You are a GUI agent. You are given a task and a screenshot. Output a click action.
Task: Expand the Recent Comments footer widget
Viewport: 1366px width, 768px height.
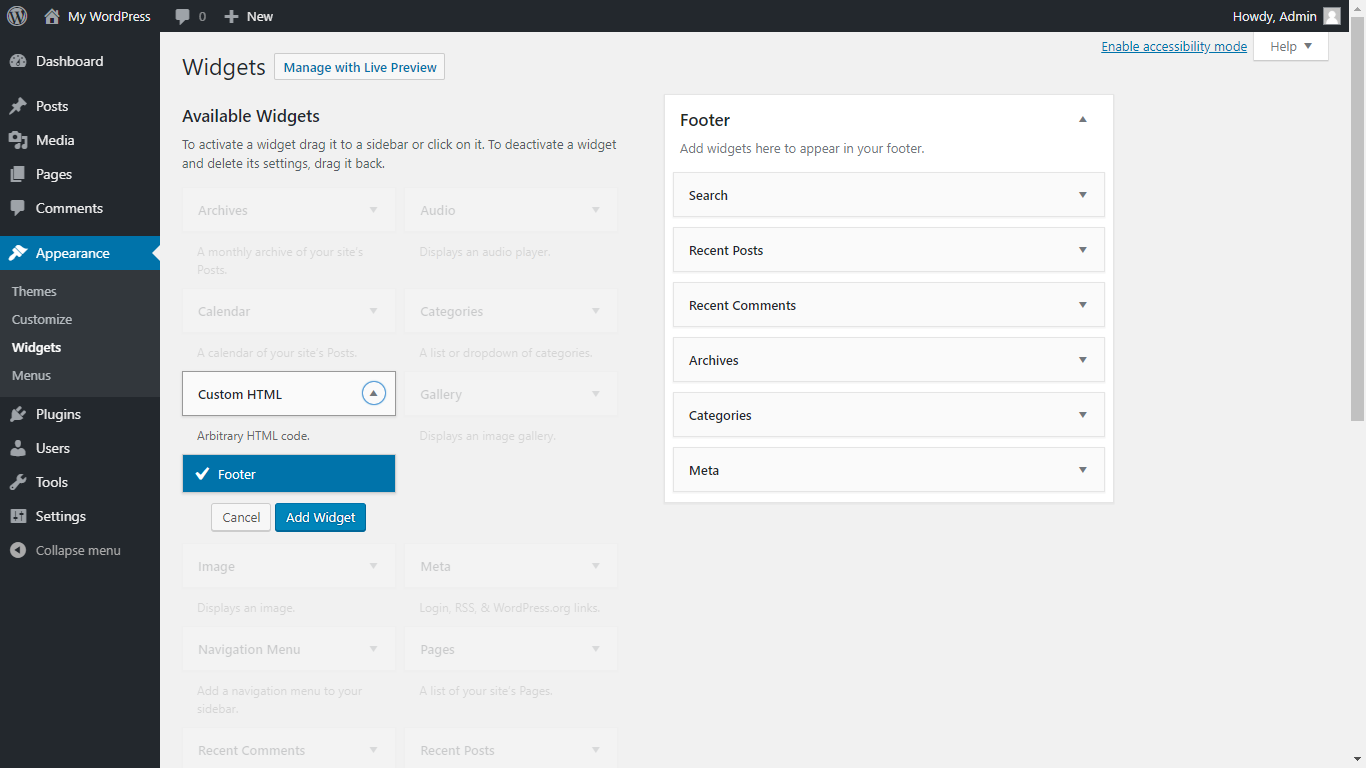click(x=1082, y=305)
